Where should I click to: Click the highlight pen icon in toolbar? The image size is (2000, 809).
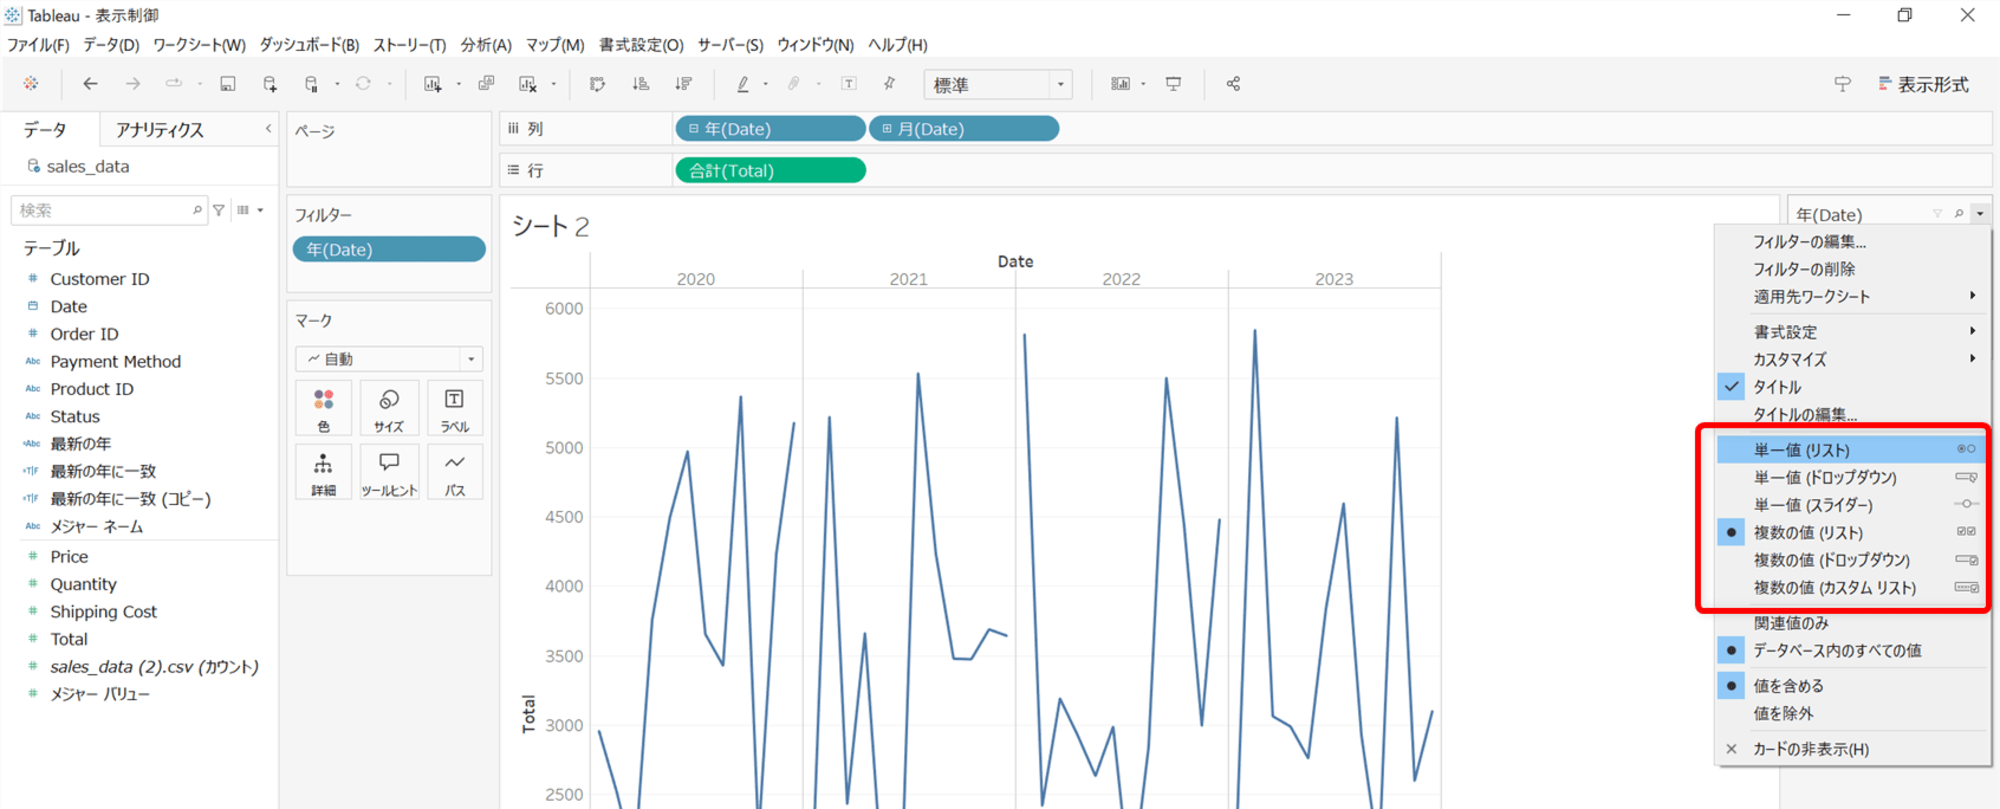[742, 84]
